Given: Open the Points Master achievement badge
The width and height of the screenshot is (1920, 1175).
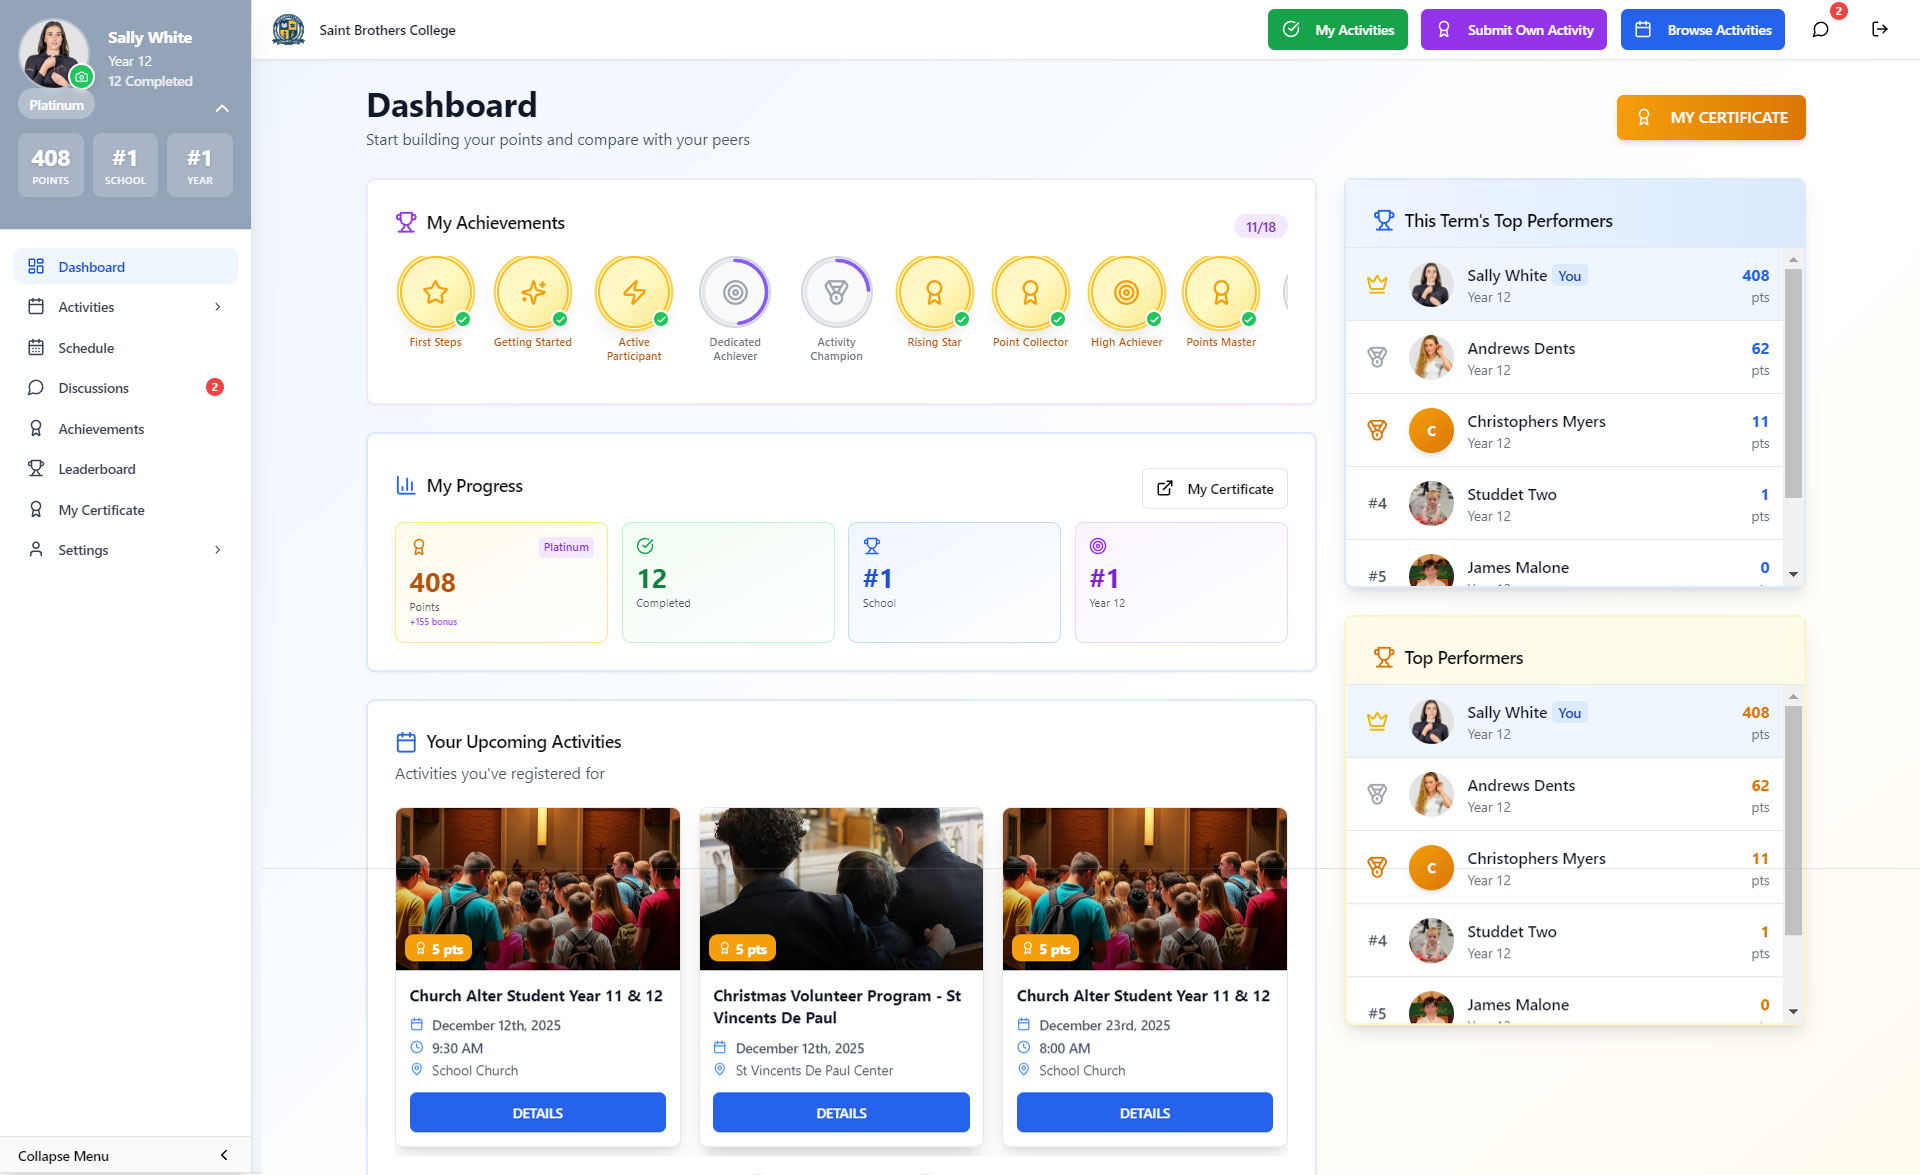Looking at the screenshot, I should click(1221, 302).
